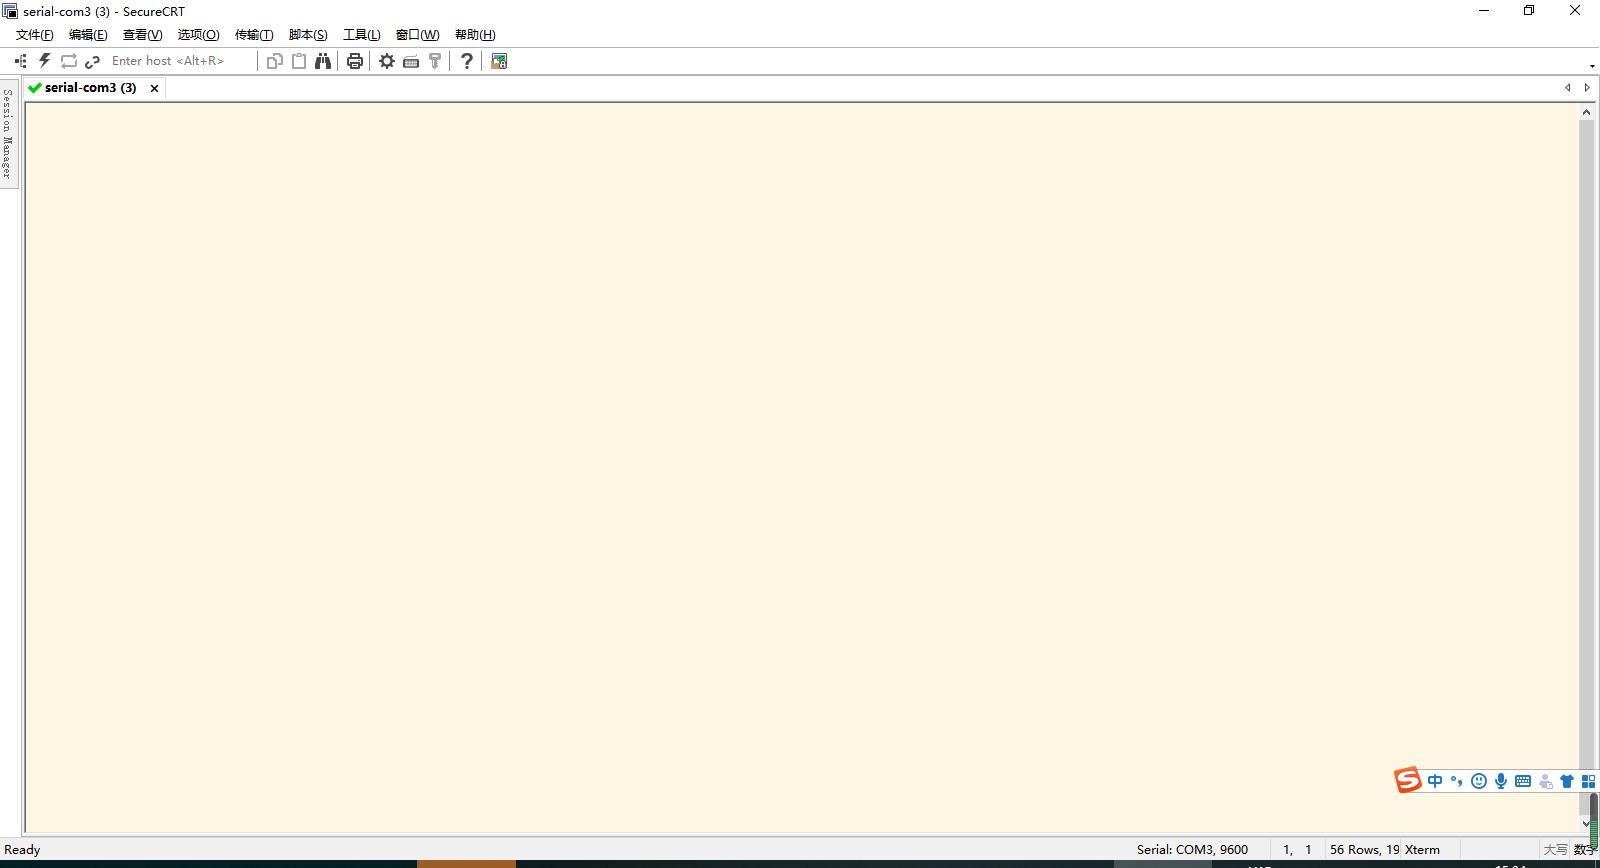This screenshot has width=1600, height=868.
Task: Open Find with the binoculars icon
Action: click(323, 61)
